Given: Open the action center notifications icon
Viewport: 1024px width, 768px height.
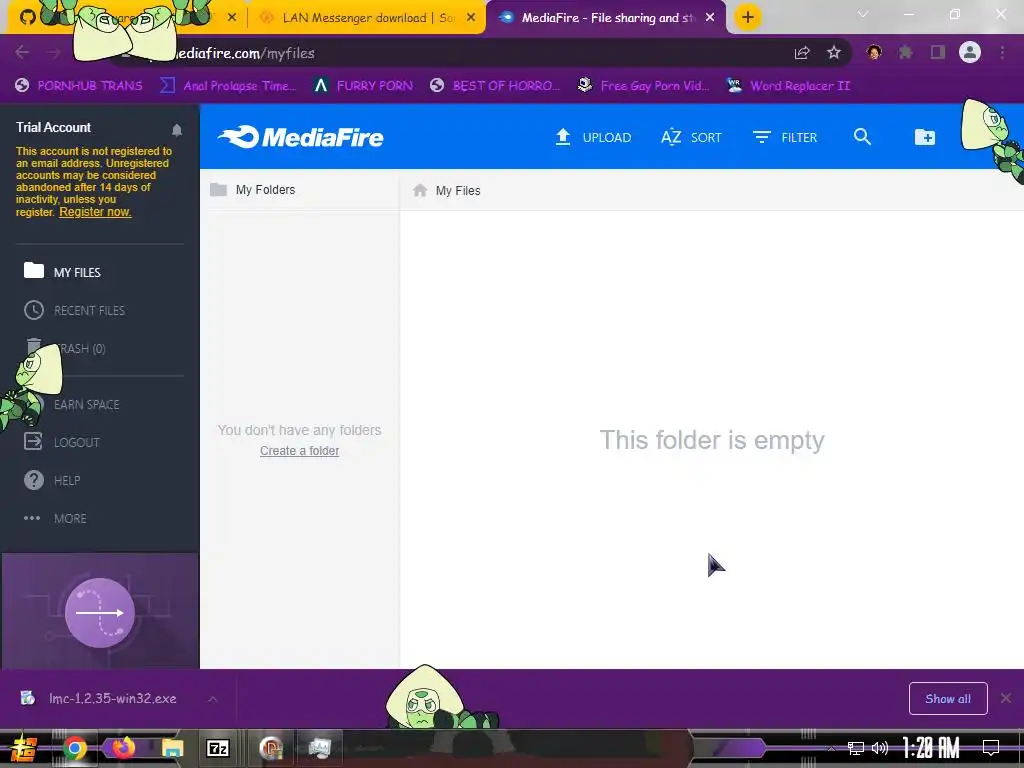Looking at the screenshot, I should click(991, 748).
